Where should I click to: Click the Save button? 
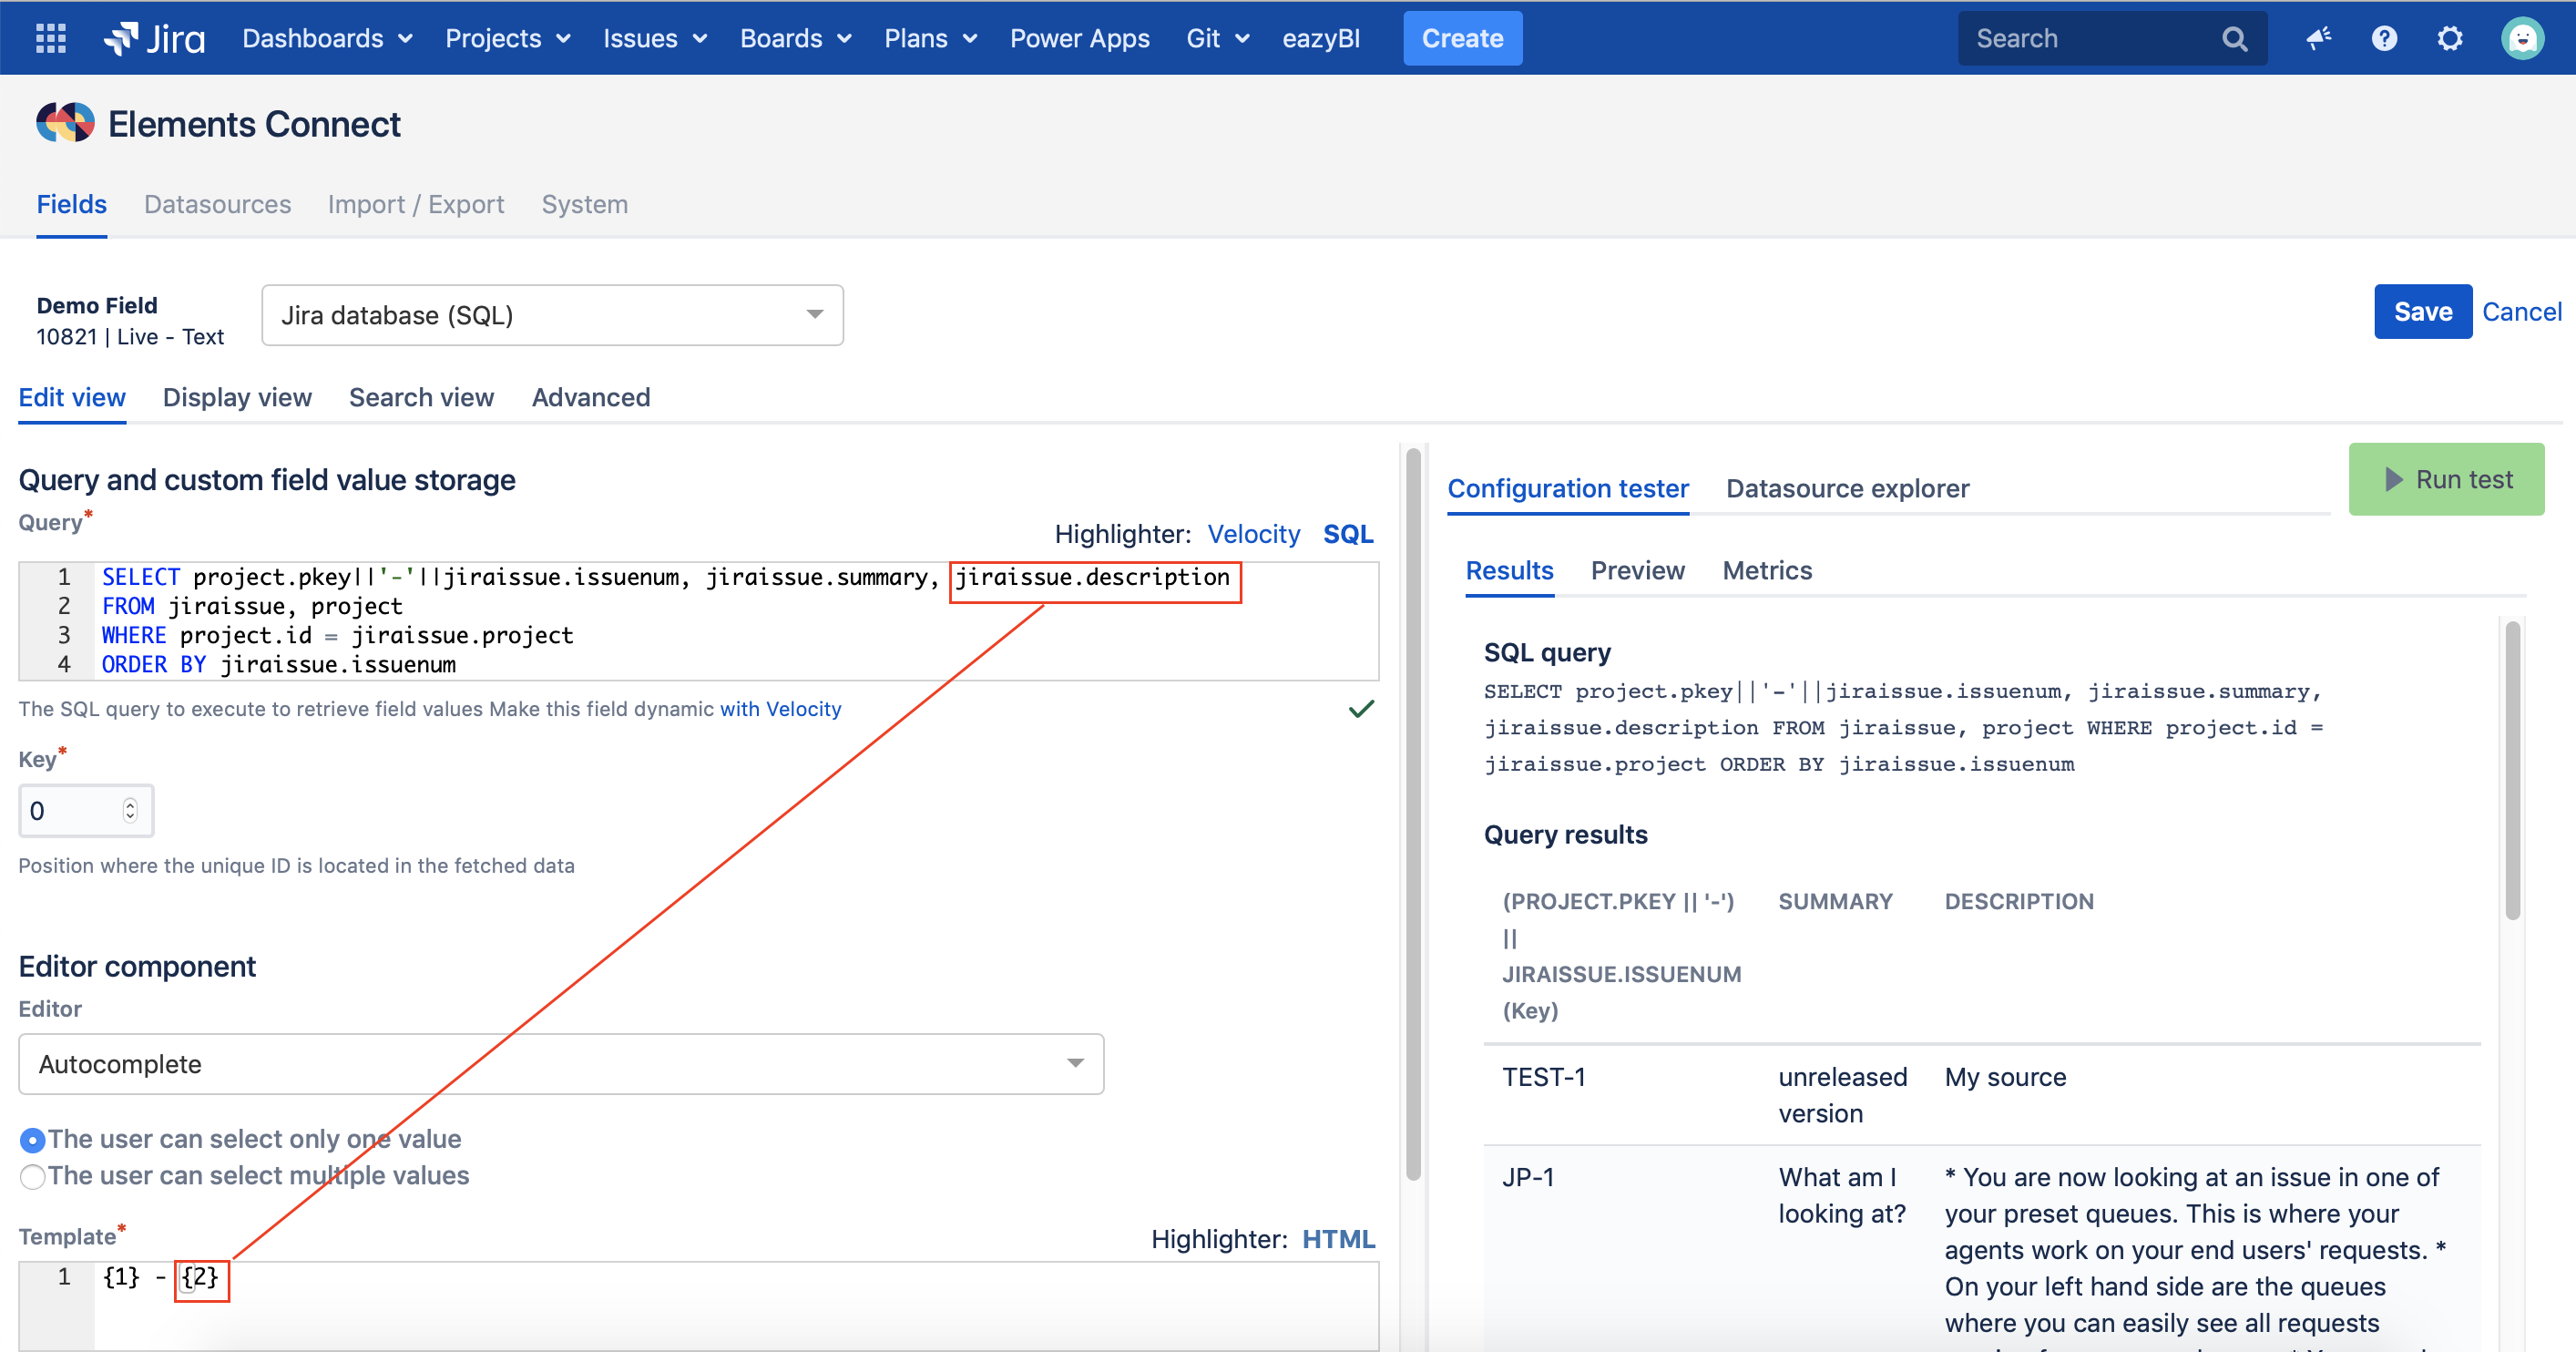[2422, 312]
